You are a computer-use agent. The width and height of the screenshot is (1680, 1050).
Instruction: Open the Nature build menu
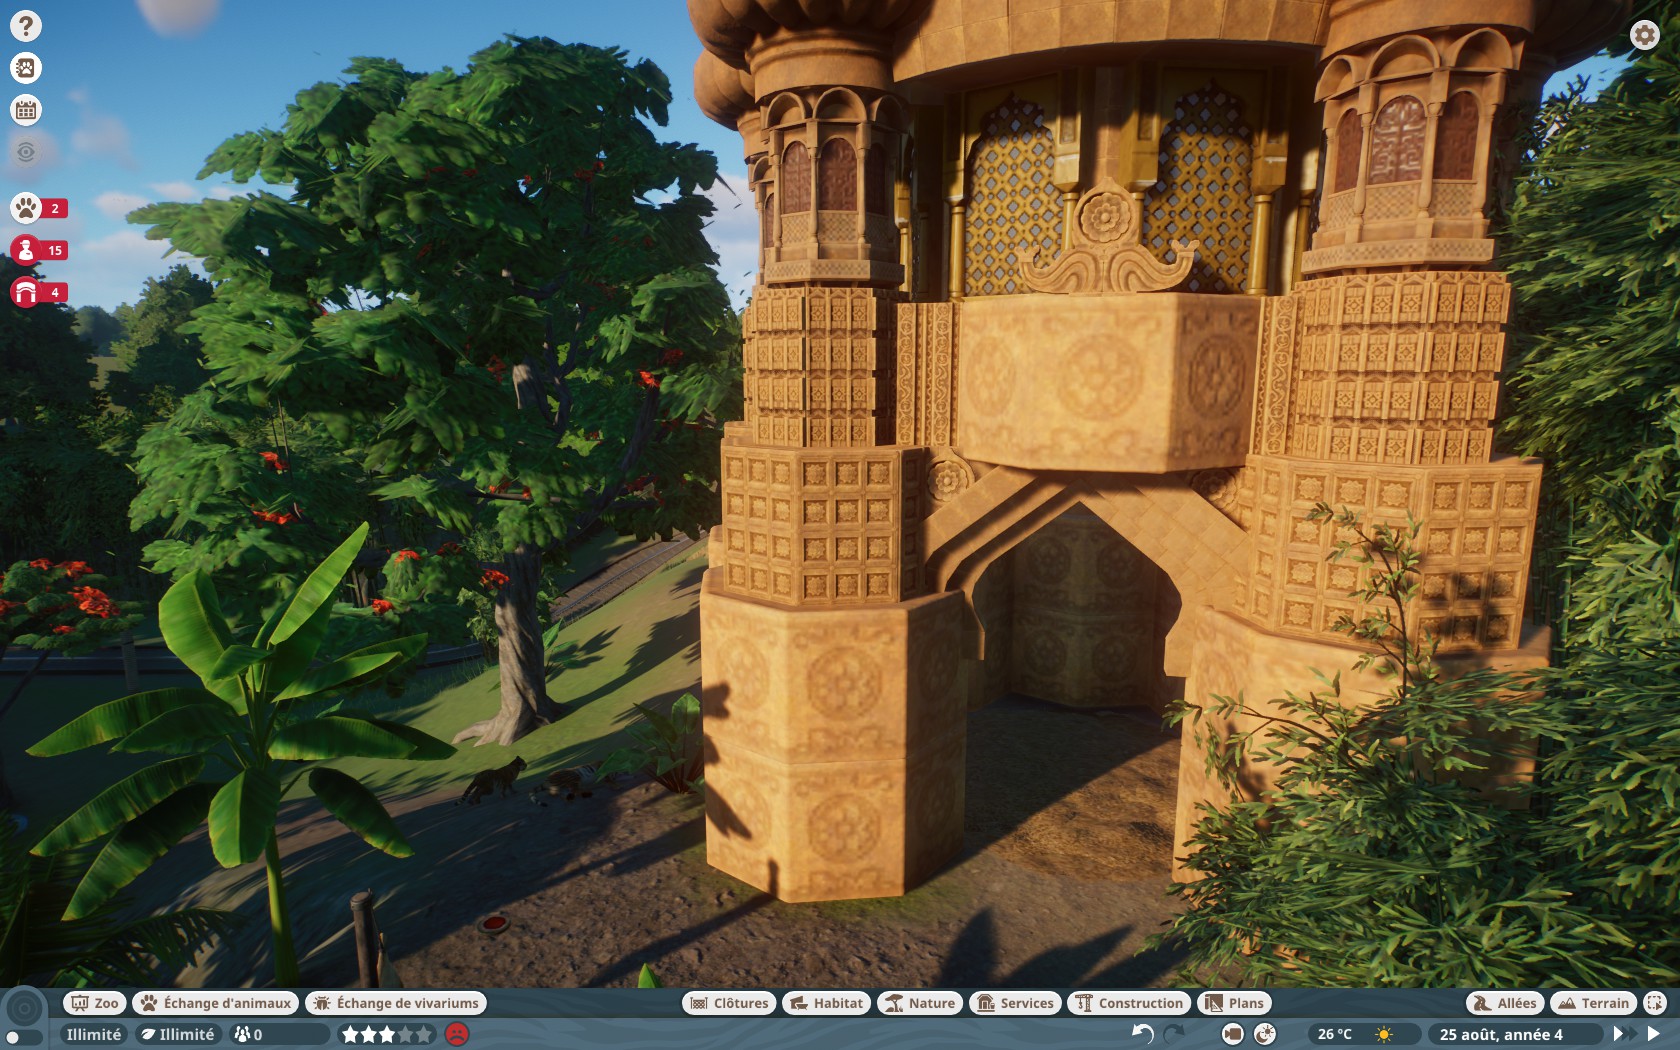pyautogui.click(x=920, y=1003)
